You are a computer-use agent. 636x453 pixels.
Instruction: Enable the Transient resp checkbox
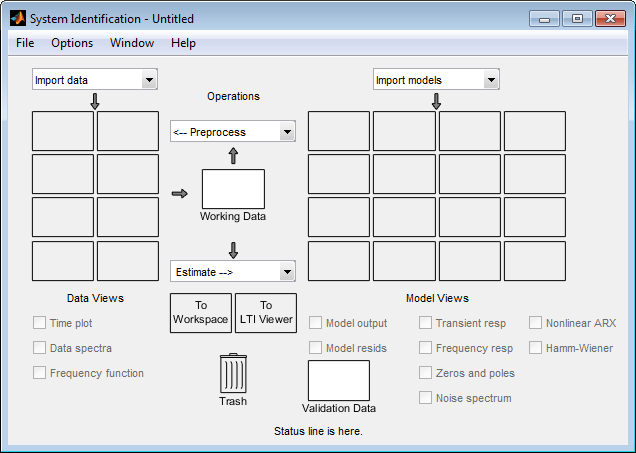click(425, 323)
